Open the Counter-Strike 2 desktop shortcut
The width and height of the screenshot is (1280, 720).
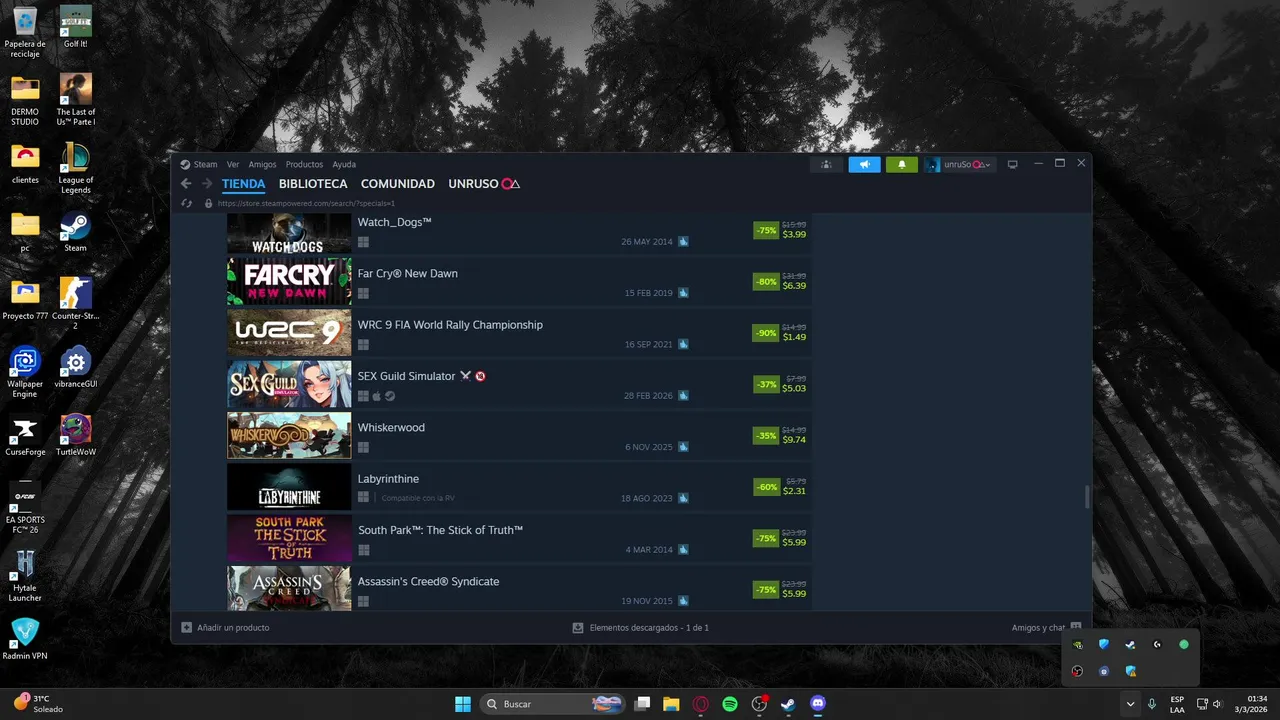click(x=76, y=304)
